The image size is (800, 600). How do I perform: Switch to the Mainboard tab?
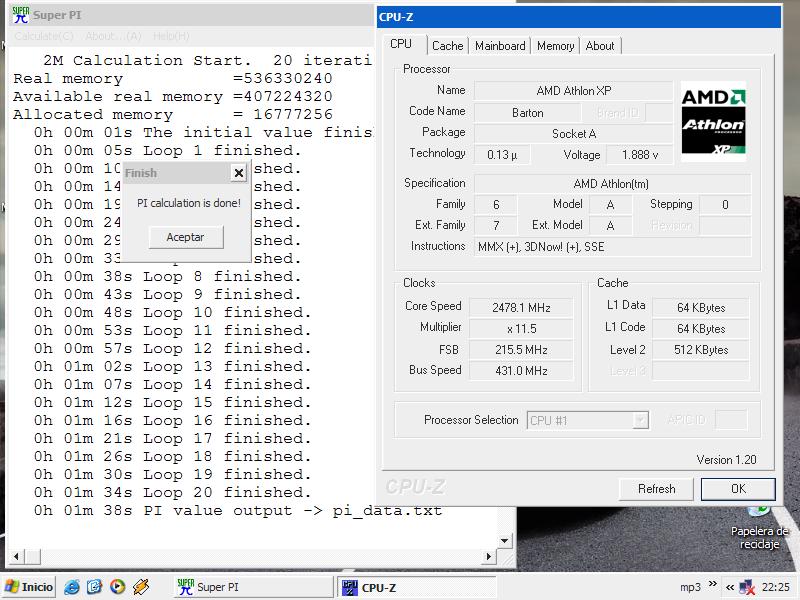[500, 46]
